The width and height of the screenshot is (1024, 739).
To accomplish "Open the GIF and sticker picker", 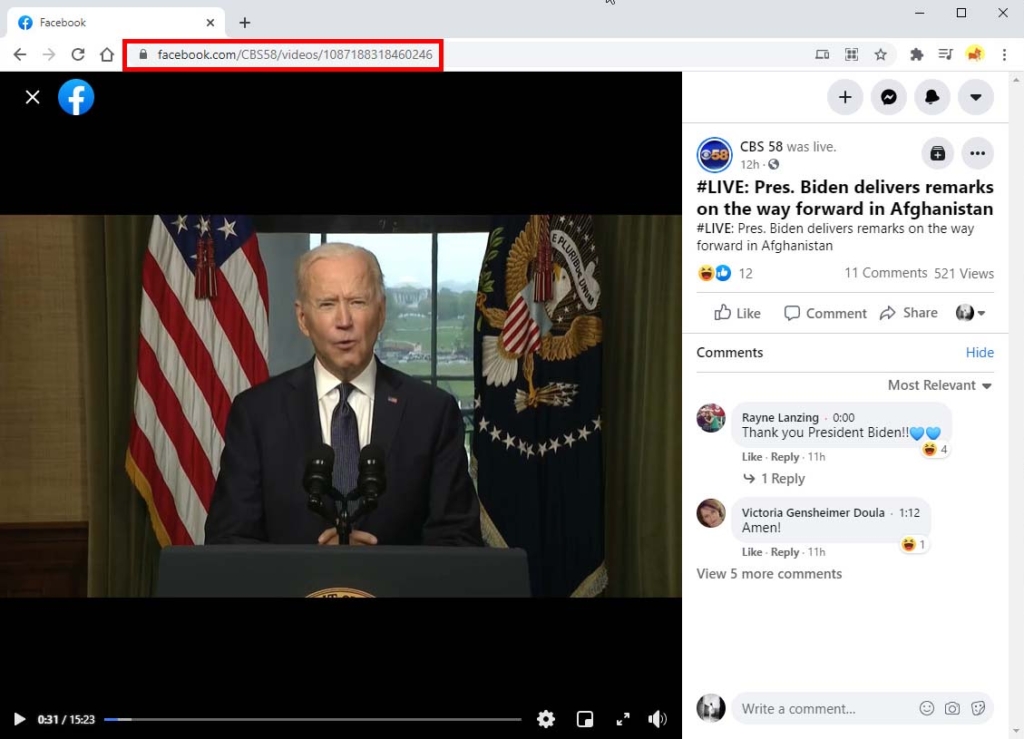I will [977, 708].
